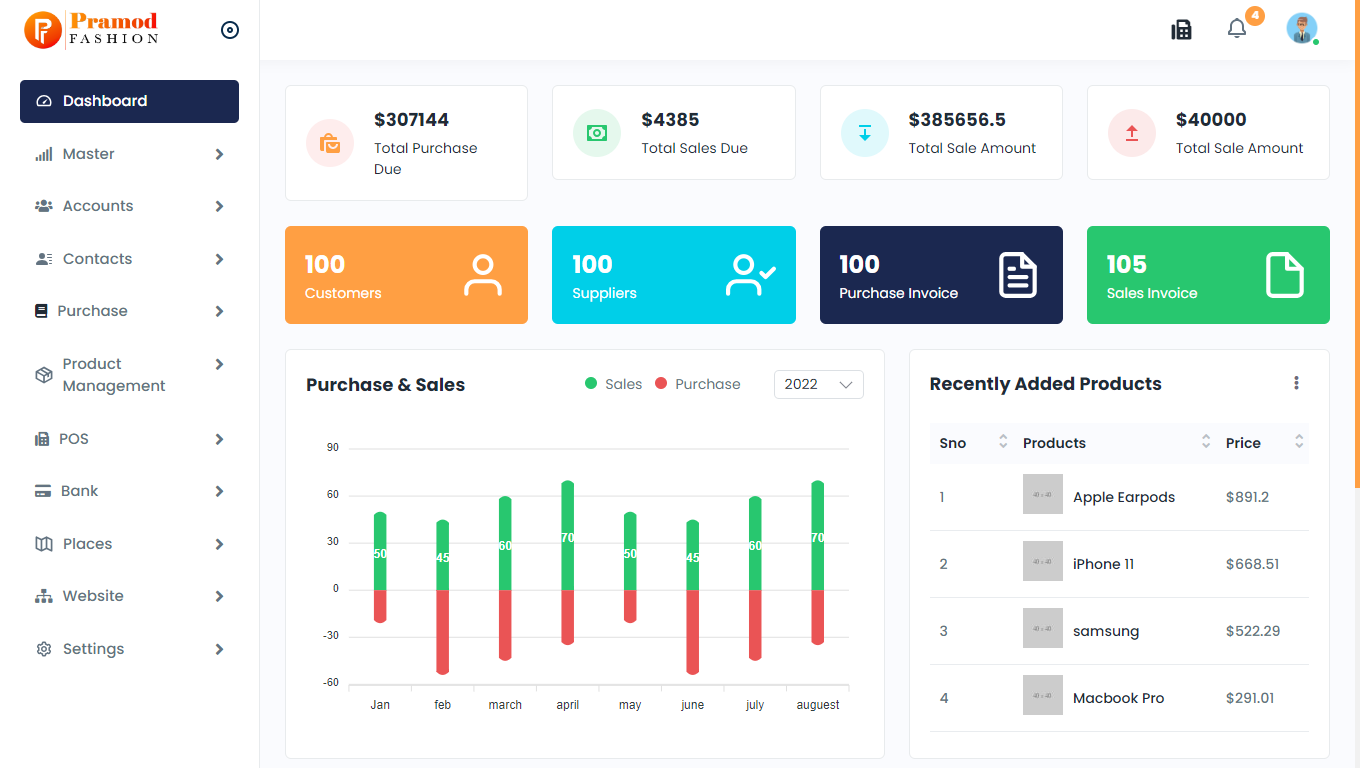This screenshot has height=768, width=1360.
Task: Click the samsung product name
Action: [x=1106, y=631]
